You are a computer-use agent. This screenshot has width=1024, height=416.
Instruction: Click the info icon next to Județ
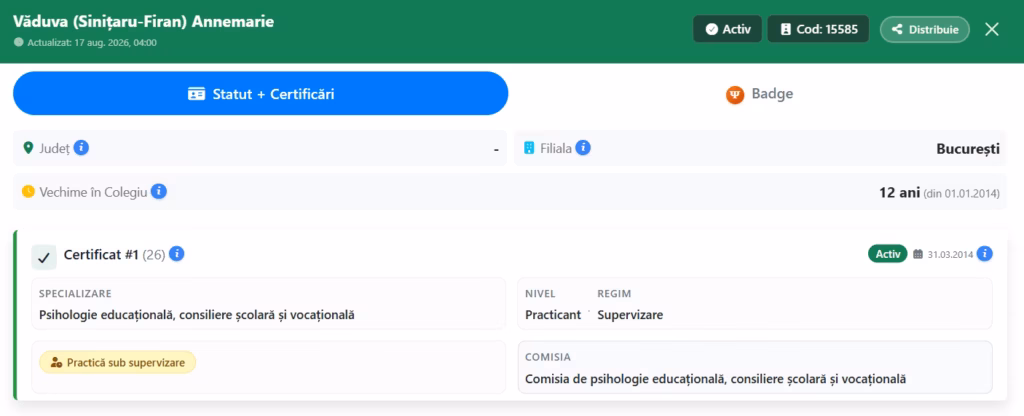(x=81, y=148)
